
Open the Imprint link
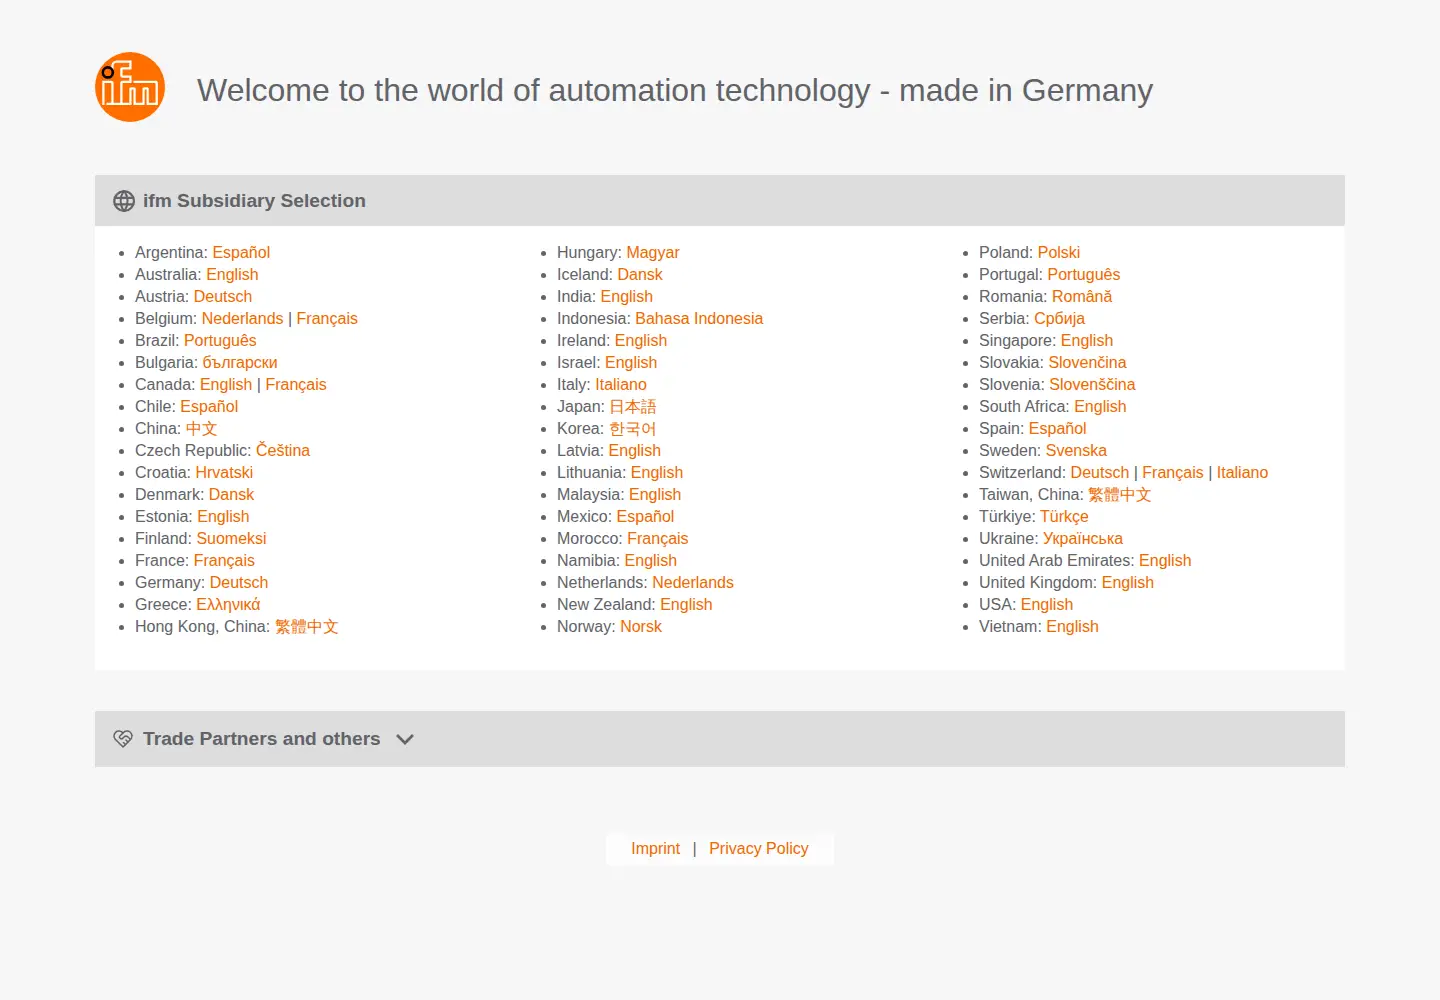point(655,848)
